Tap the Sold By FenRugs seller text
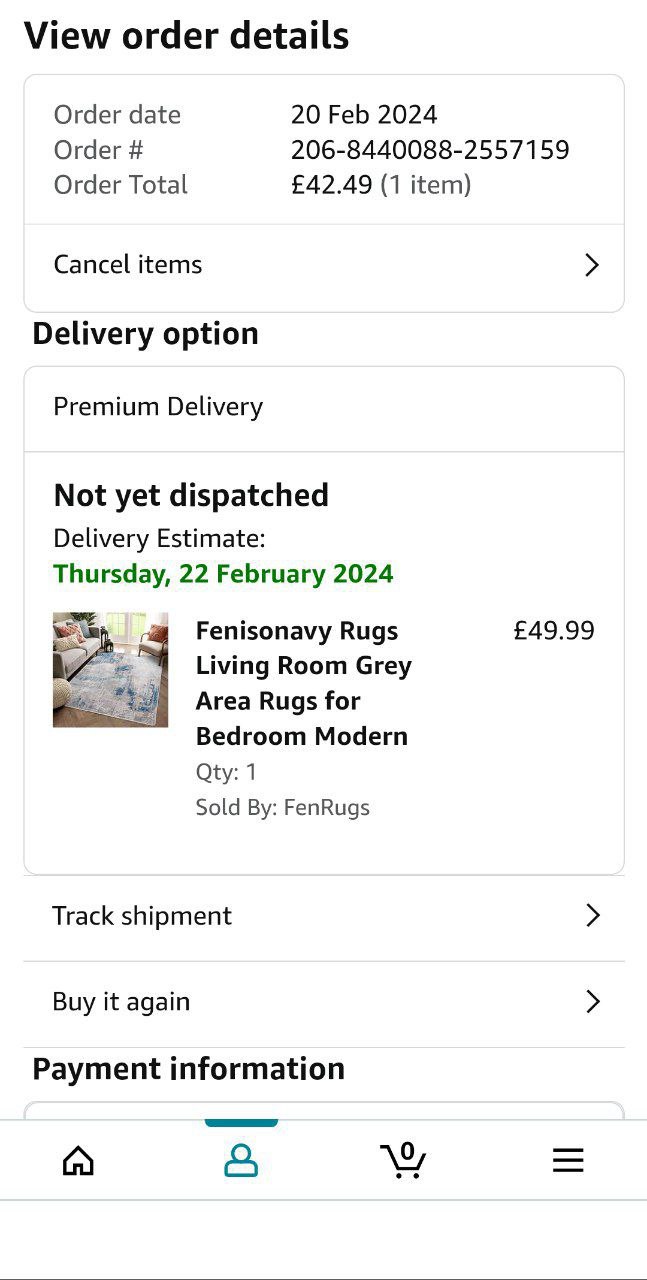The height and width of the screenshot is (1280, 647). (283, 808)
